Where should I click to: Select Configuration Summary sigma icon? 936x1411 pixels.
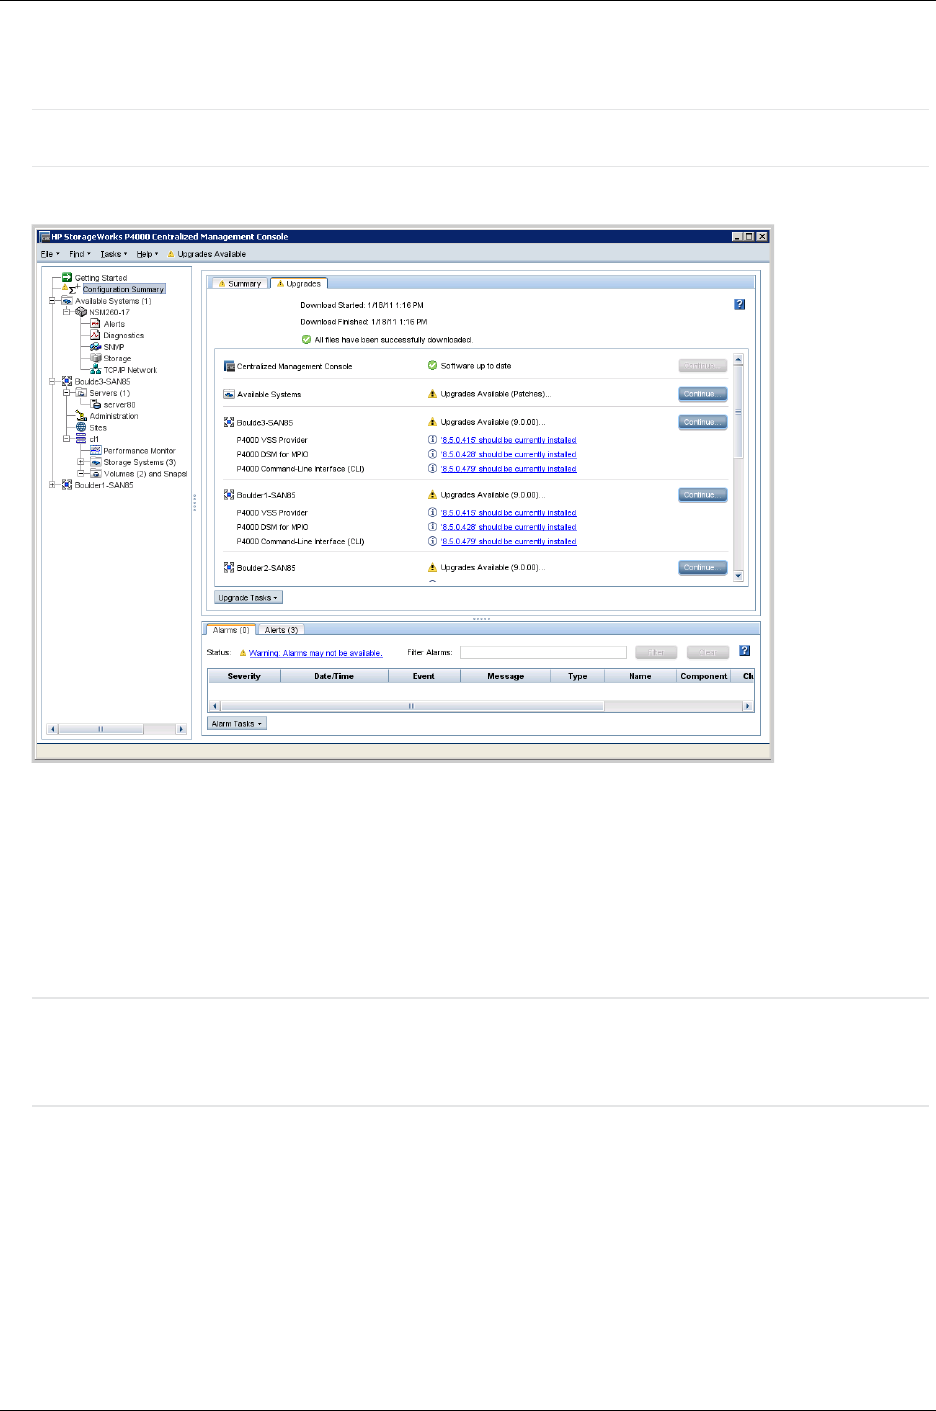point(74,289)
